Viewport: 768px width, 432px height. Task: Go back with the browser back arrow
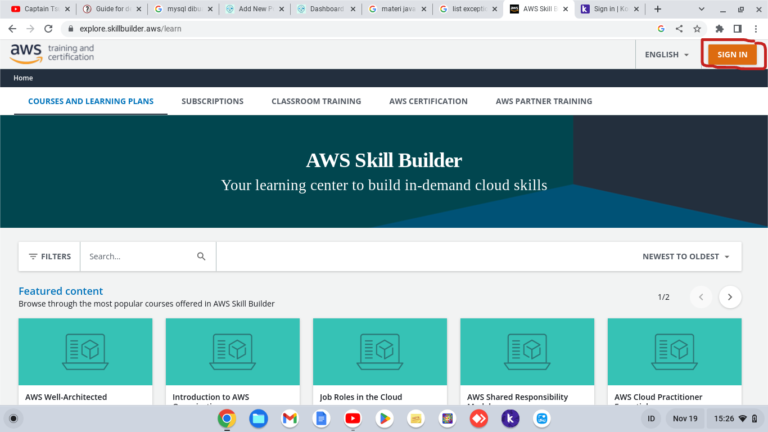point(12,29)
